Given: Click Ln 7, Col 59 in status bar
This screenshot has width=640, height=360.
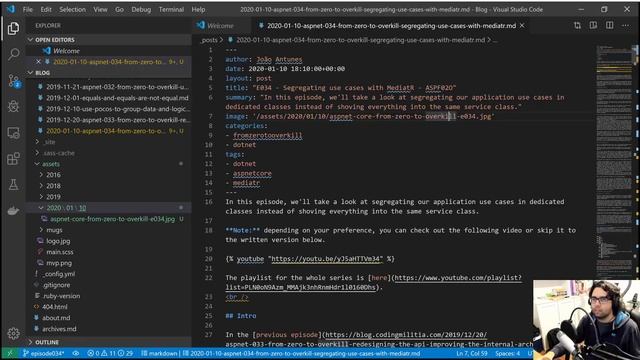Looking at the screenshot, I should pos(472,353).
